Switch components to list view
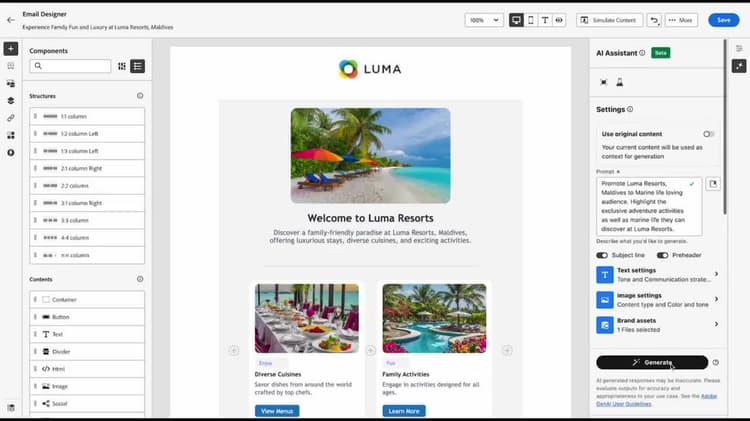This screenshot has width=750, height=421. [138, 66]
